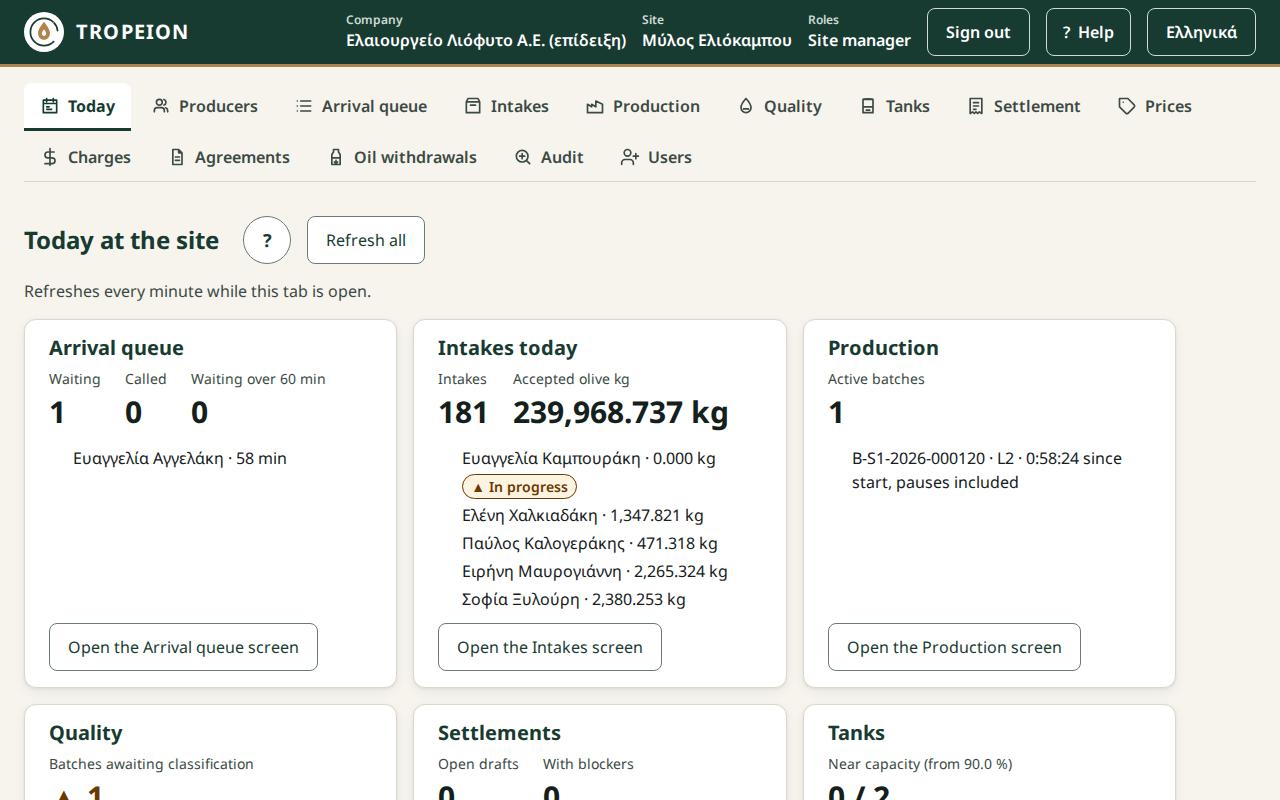Click queue entry Ευαγγελία Αγγελάκη · 58 min
Viewport: 1280px width, 800px height.
pos(180,458)
